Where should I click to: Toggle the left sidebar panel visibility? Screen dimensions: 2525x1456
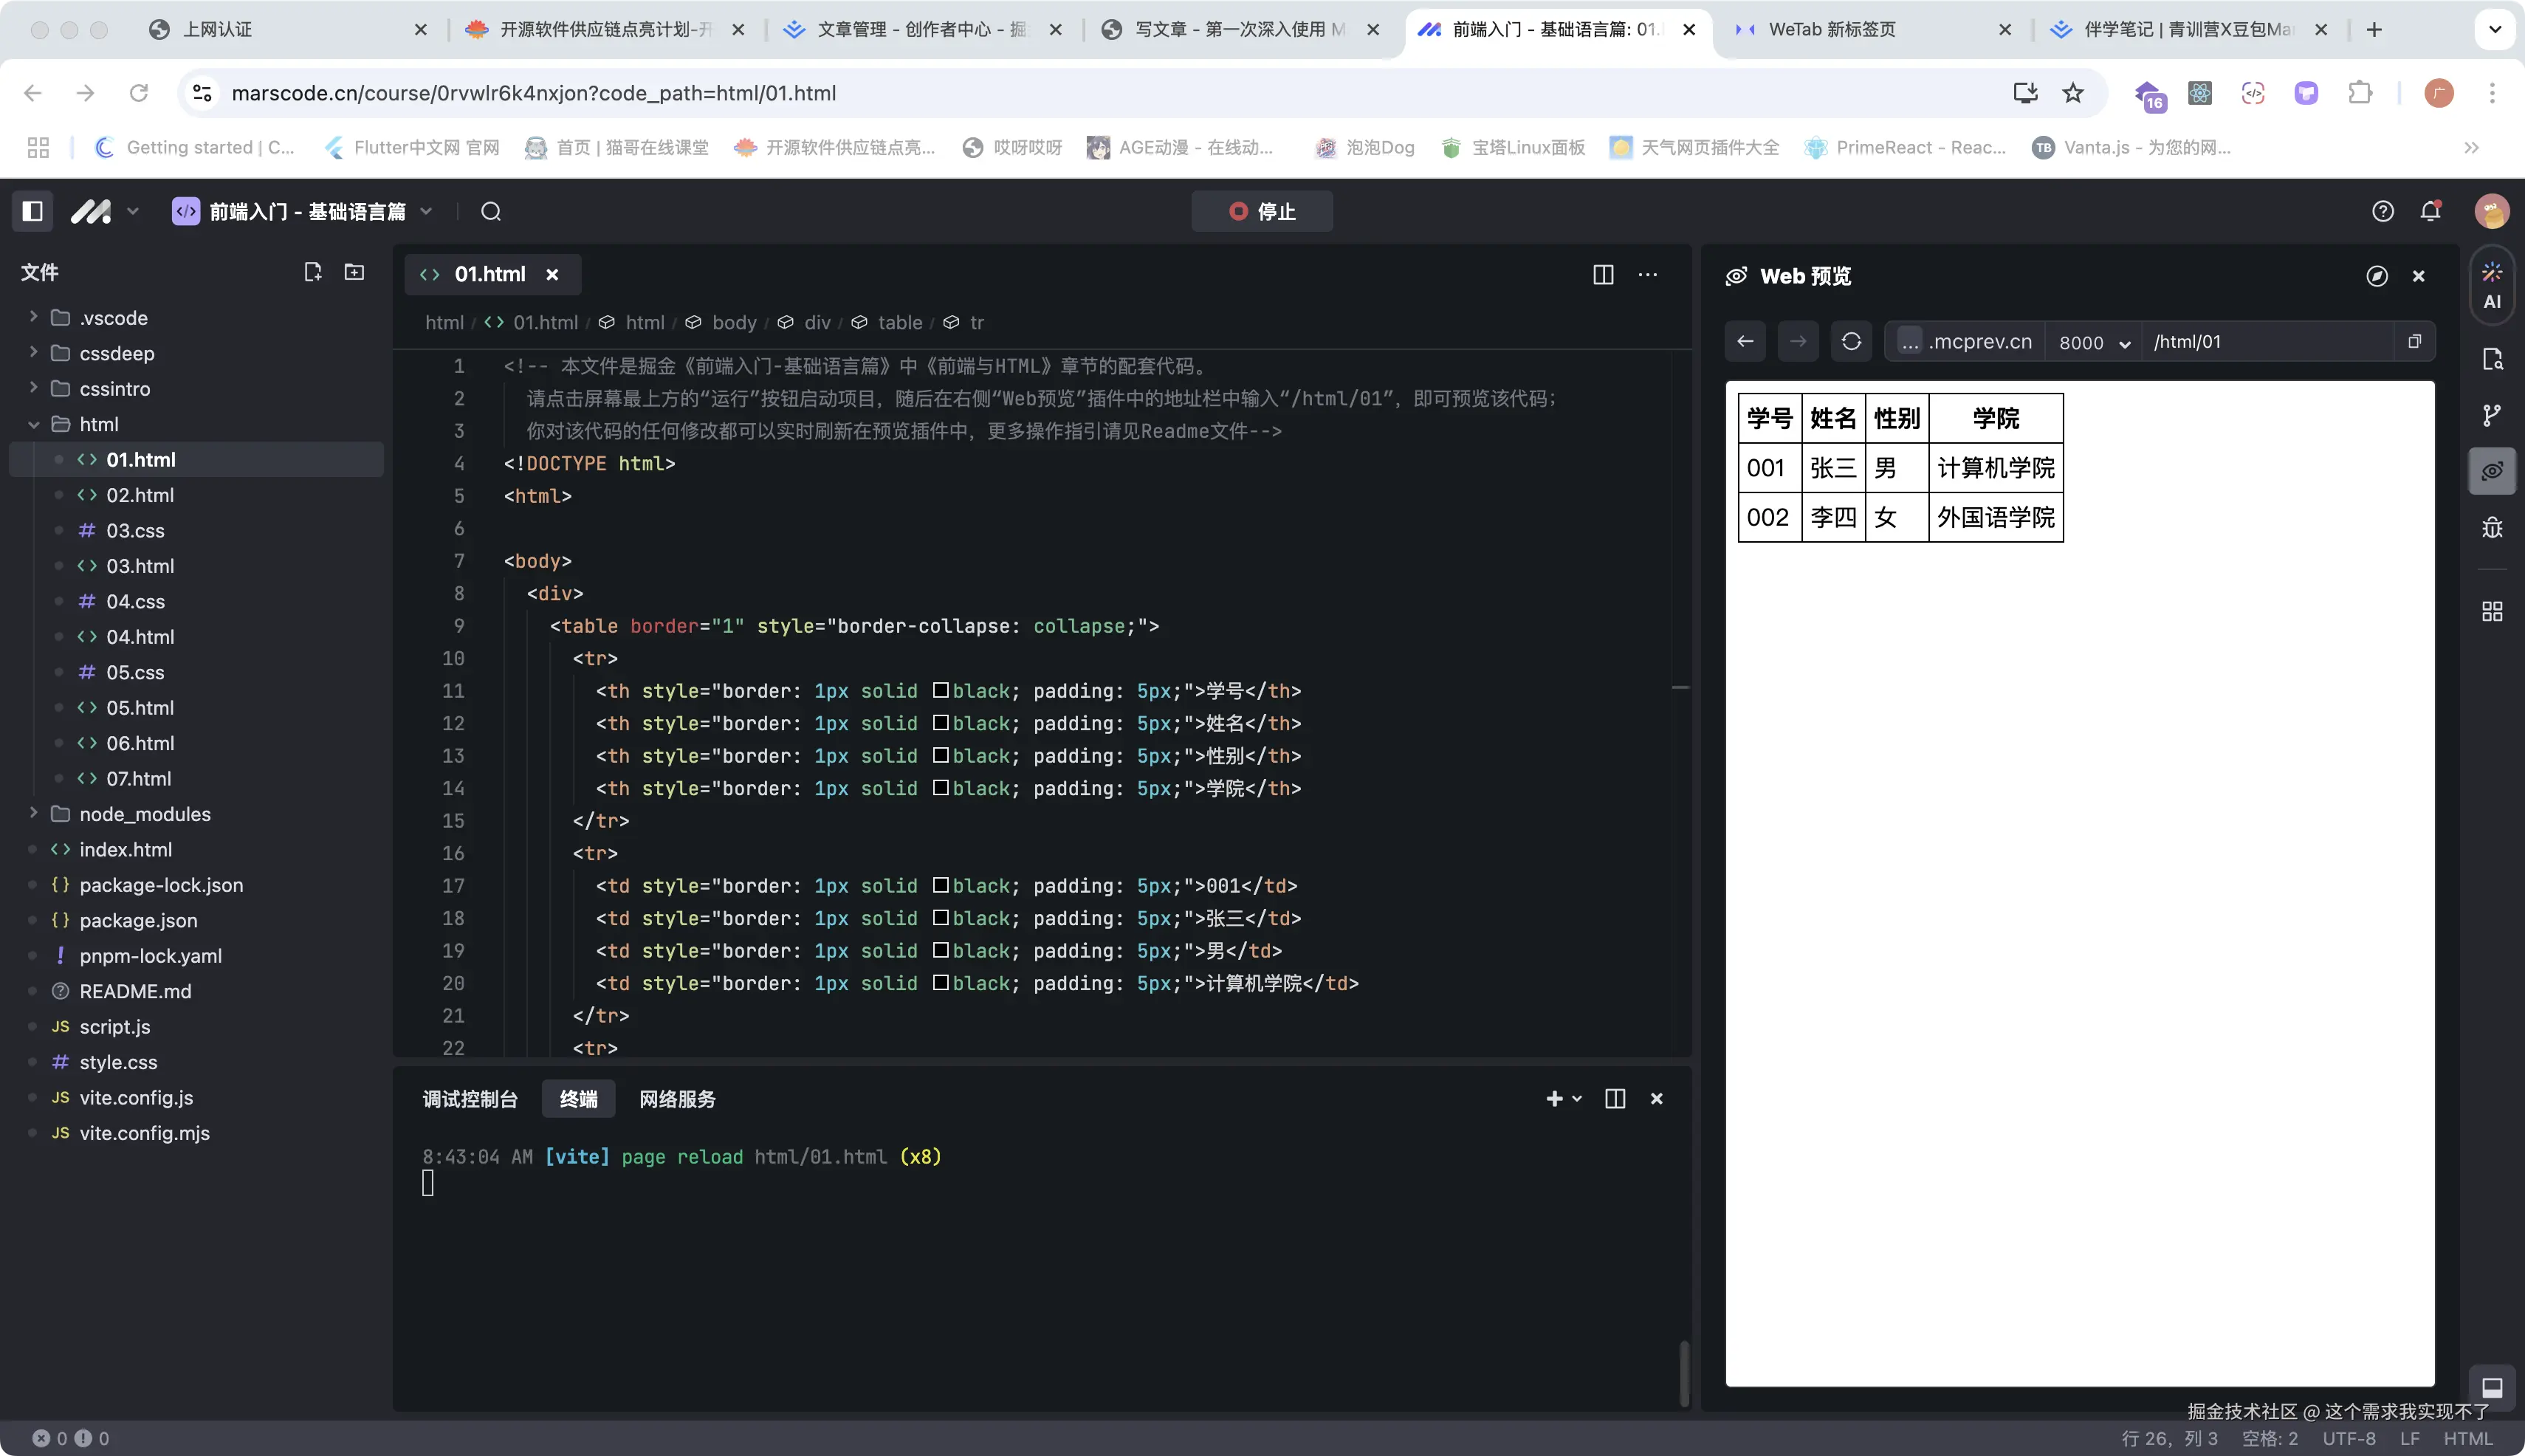[x=33, y=211]
